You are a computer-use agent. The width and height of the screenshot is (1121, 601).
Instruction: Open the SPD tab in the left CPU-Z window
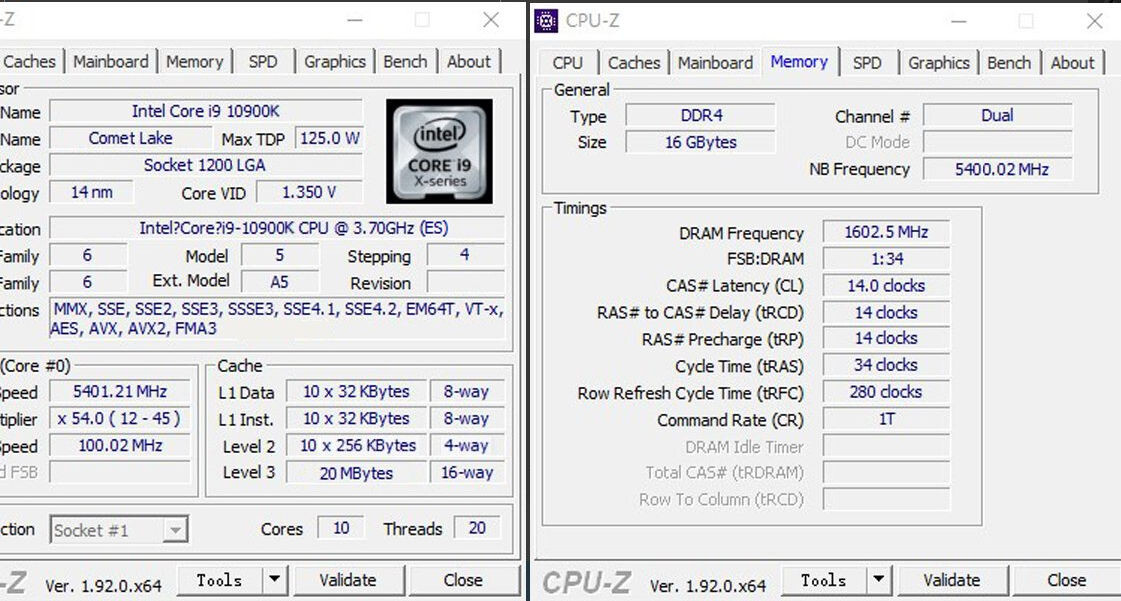click(262, 61)
